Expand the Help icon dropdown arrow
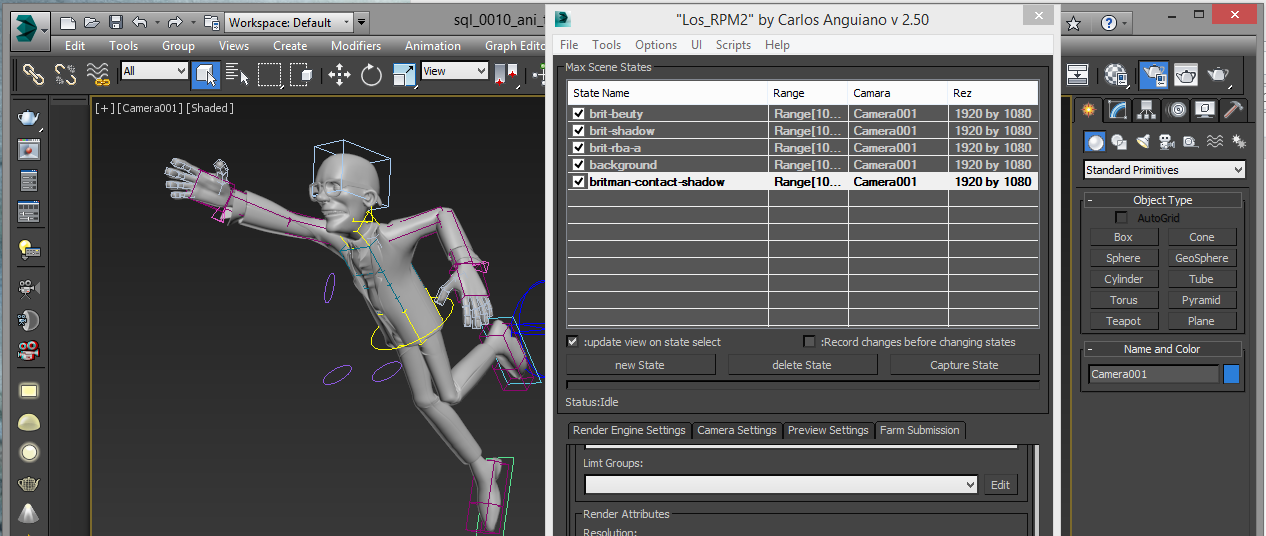The width and height of the screenshot is (1266, 536). [x=1125, y=23]
